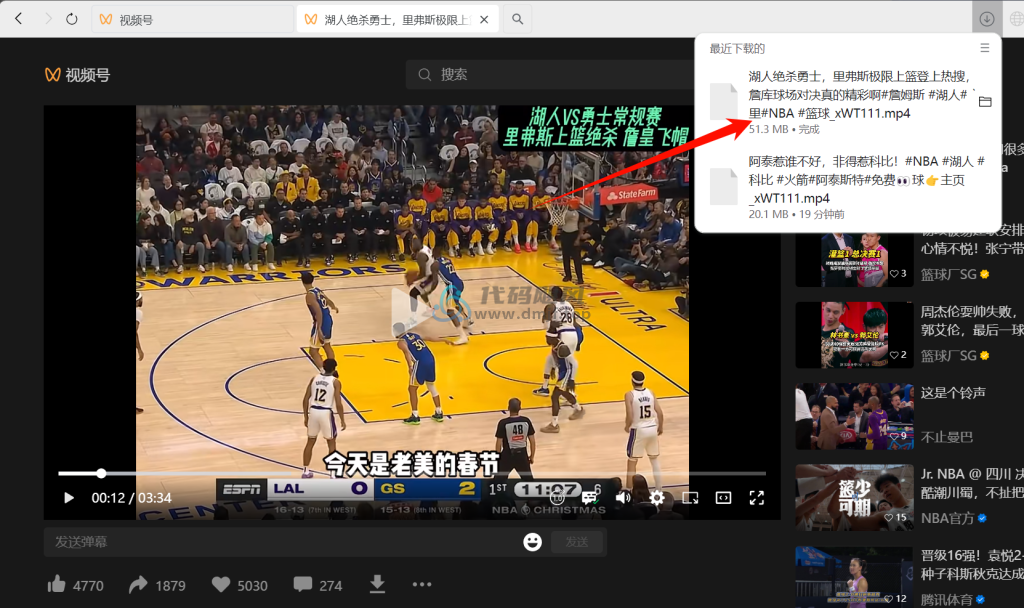Toggle the danmaku comments icon in player
Image resolution: width=1024 pixels, height=608 pixels.
click(x=590, y=498)
